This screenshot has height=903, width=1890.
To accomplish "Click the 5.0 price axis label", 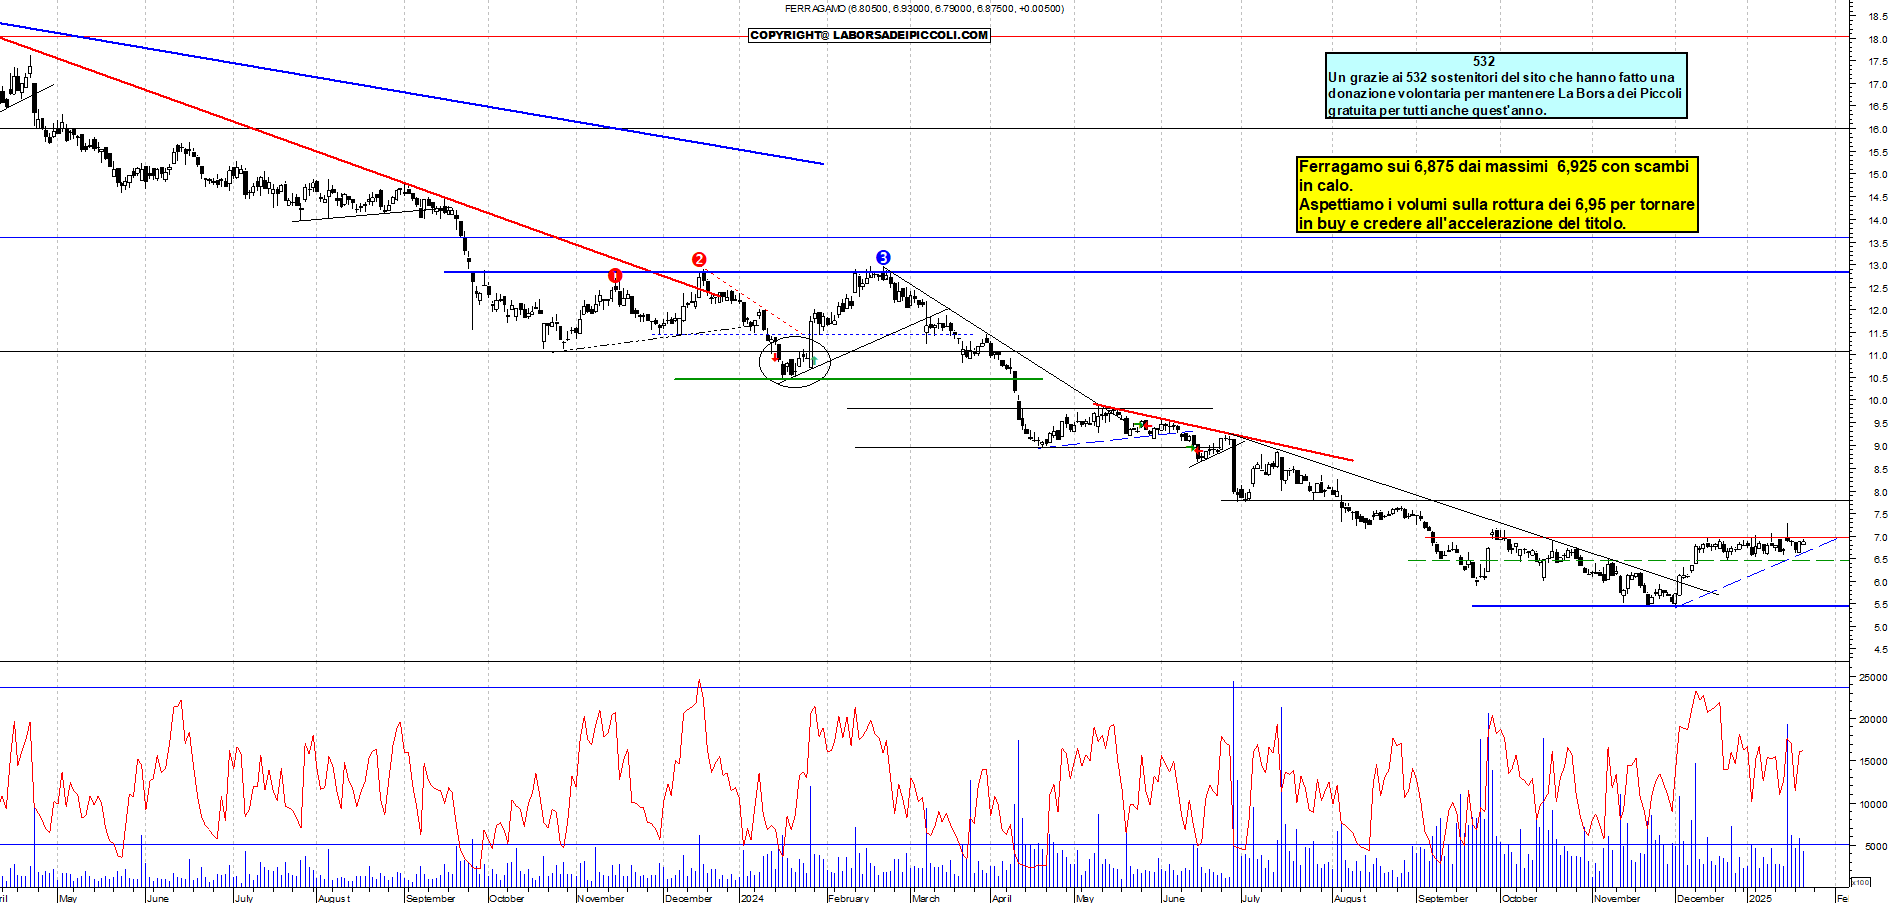I will click(x=1880, y=628).
